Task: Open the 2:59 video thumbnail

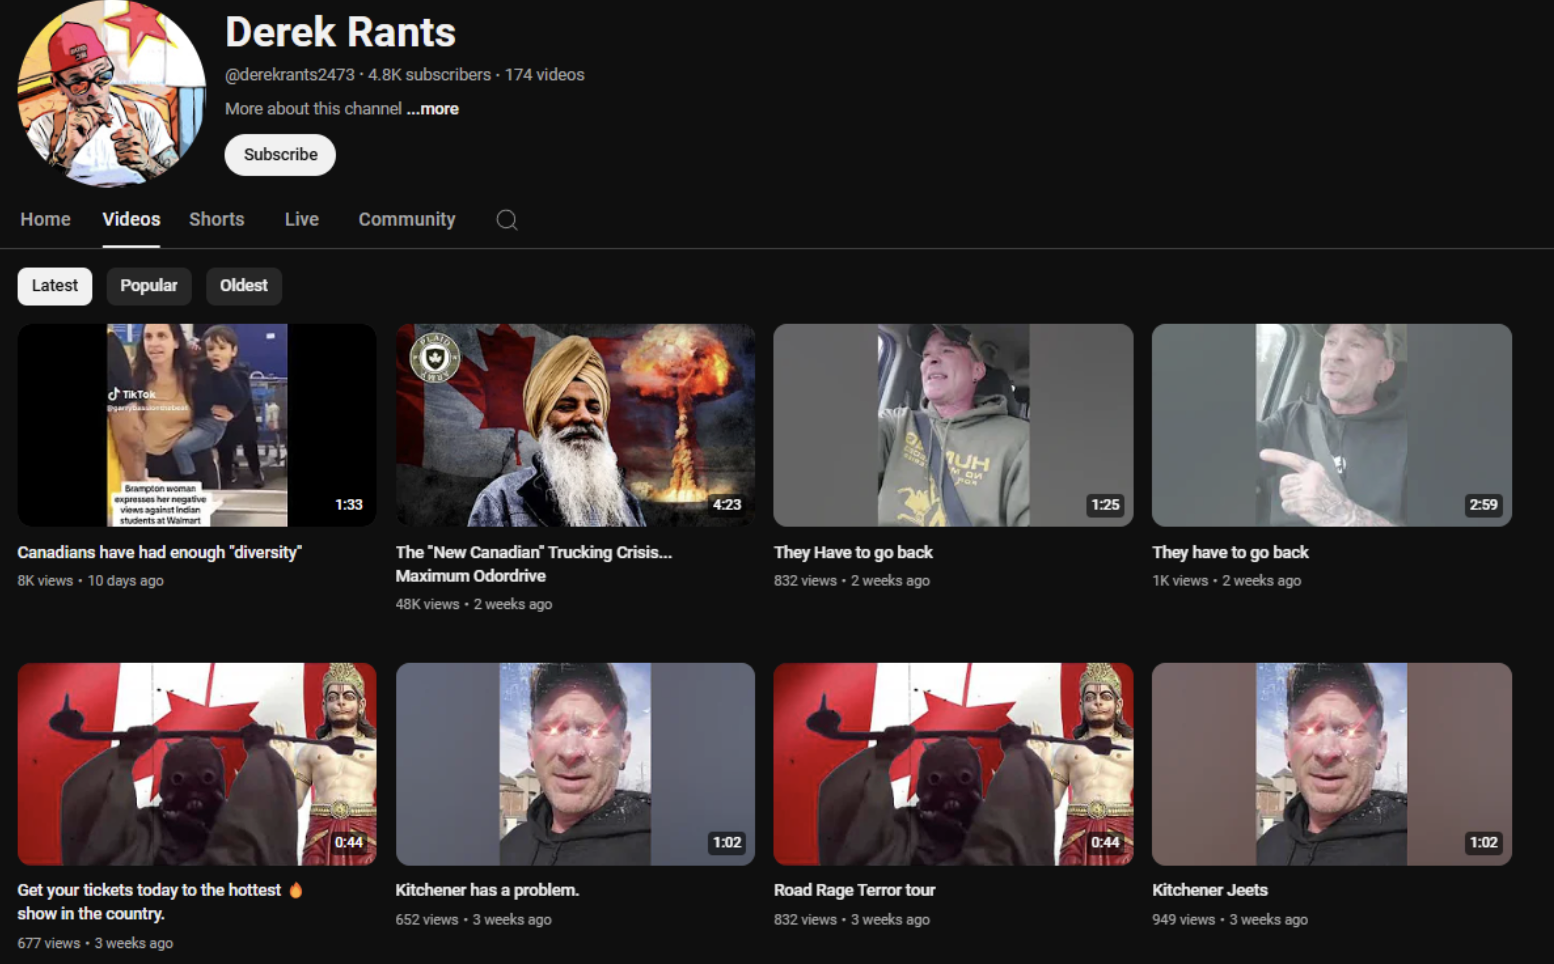Action: pyautogui.click(x=1331, y=425)
